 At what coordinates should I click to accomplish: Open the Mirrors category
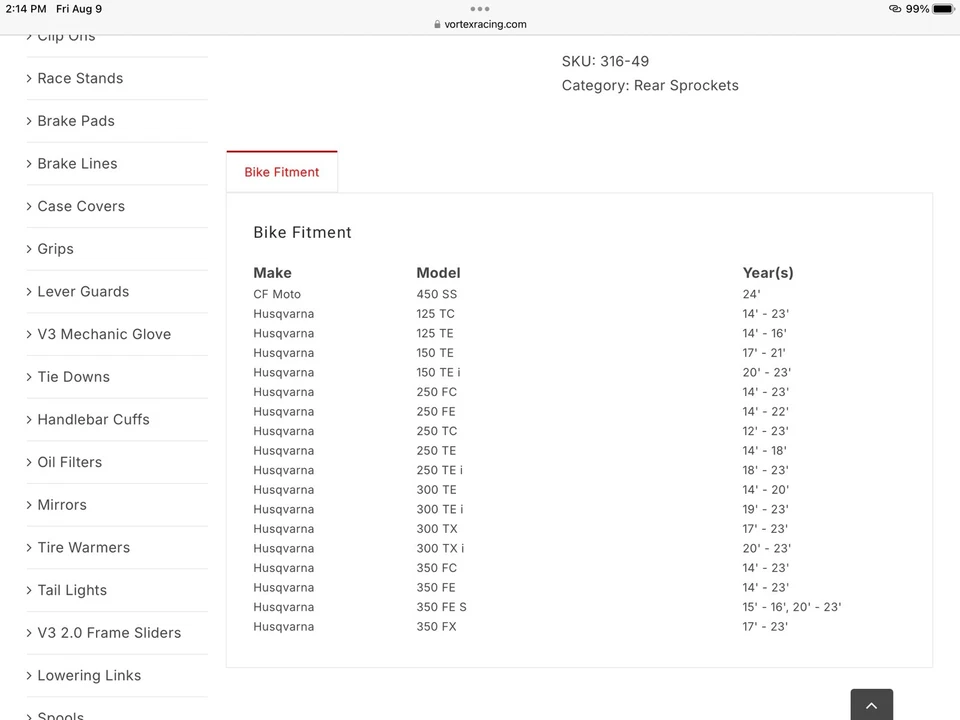pos(62,505)
